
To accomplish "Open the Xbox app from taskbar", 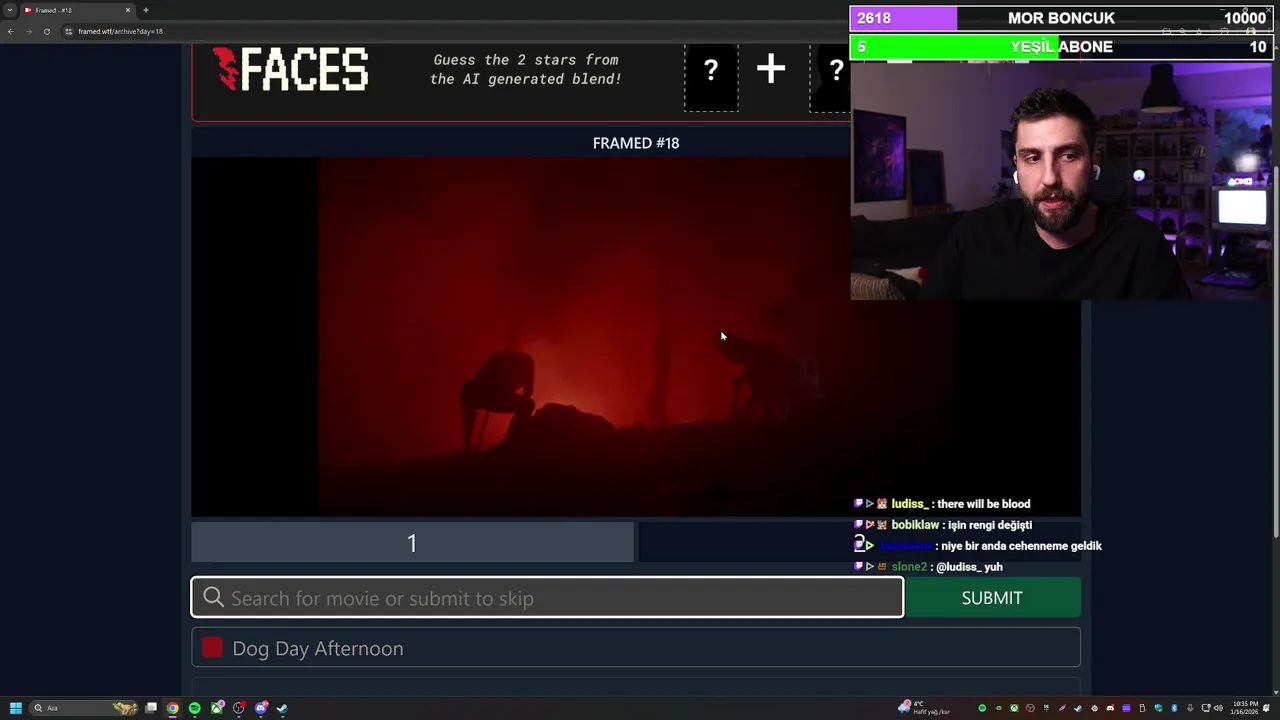I will click(x=217, y=708).
